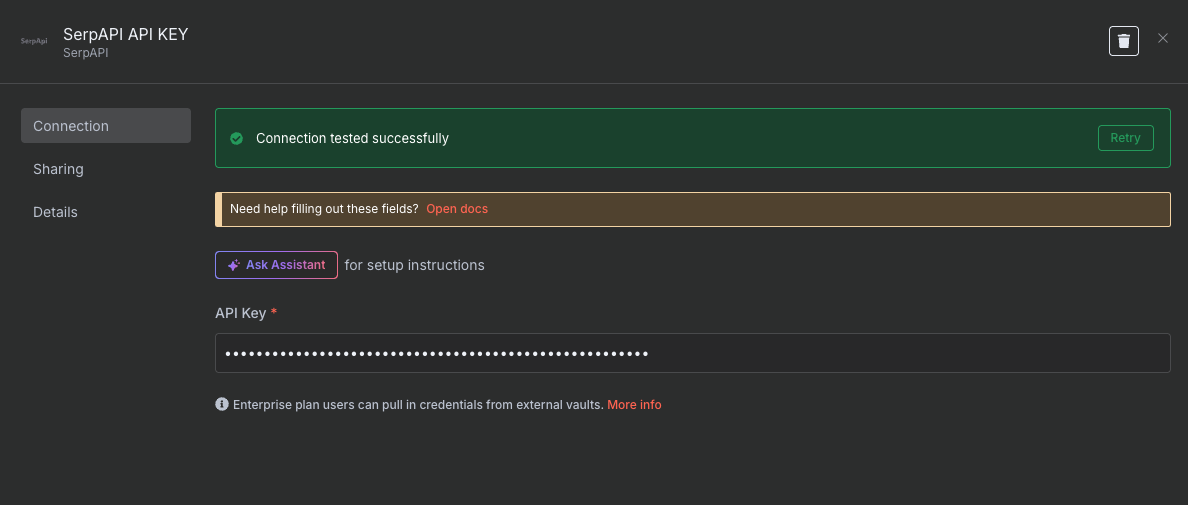Click the SerpAPI subtitle under title
Screen dimensions: 1188x505
(x=86, y=54)
